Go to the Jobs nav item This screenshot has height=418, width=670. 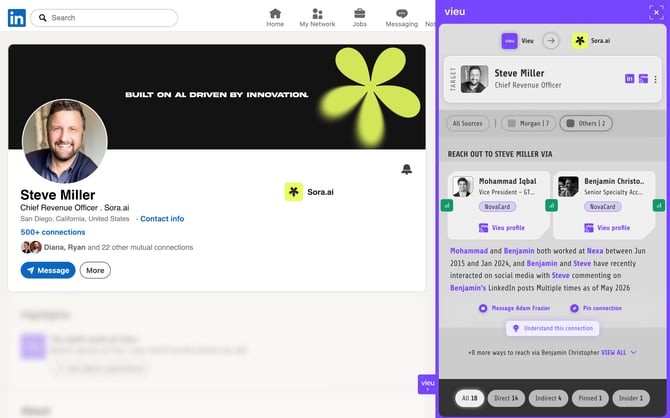pos(359,18)
